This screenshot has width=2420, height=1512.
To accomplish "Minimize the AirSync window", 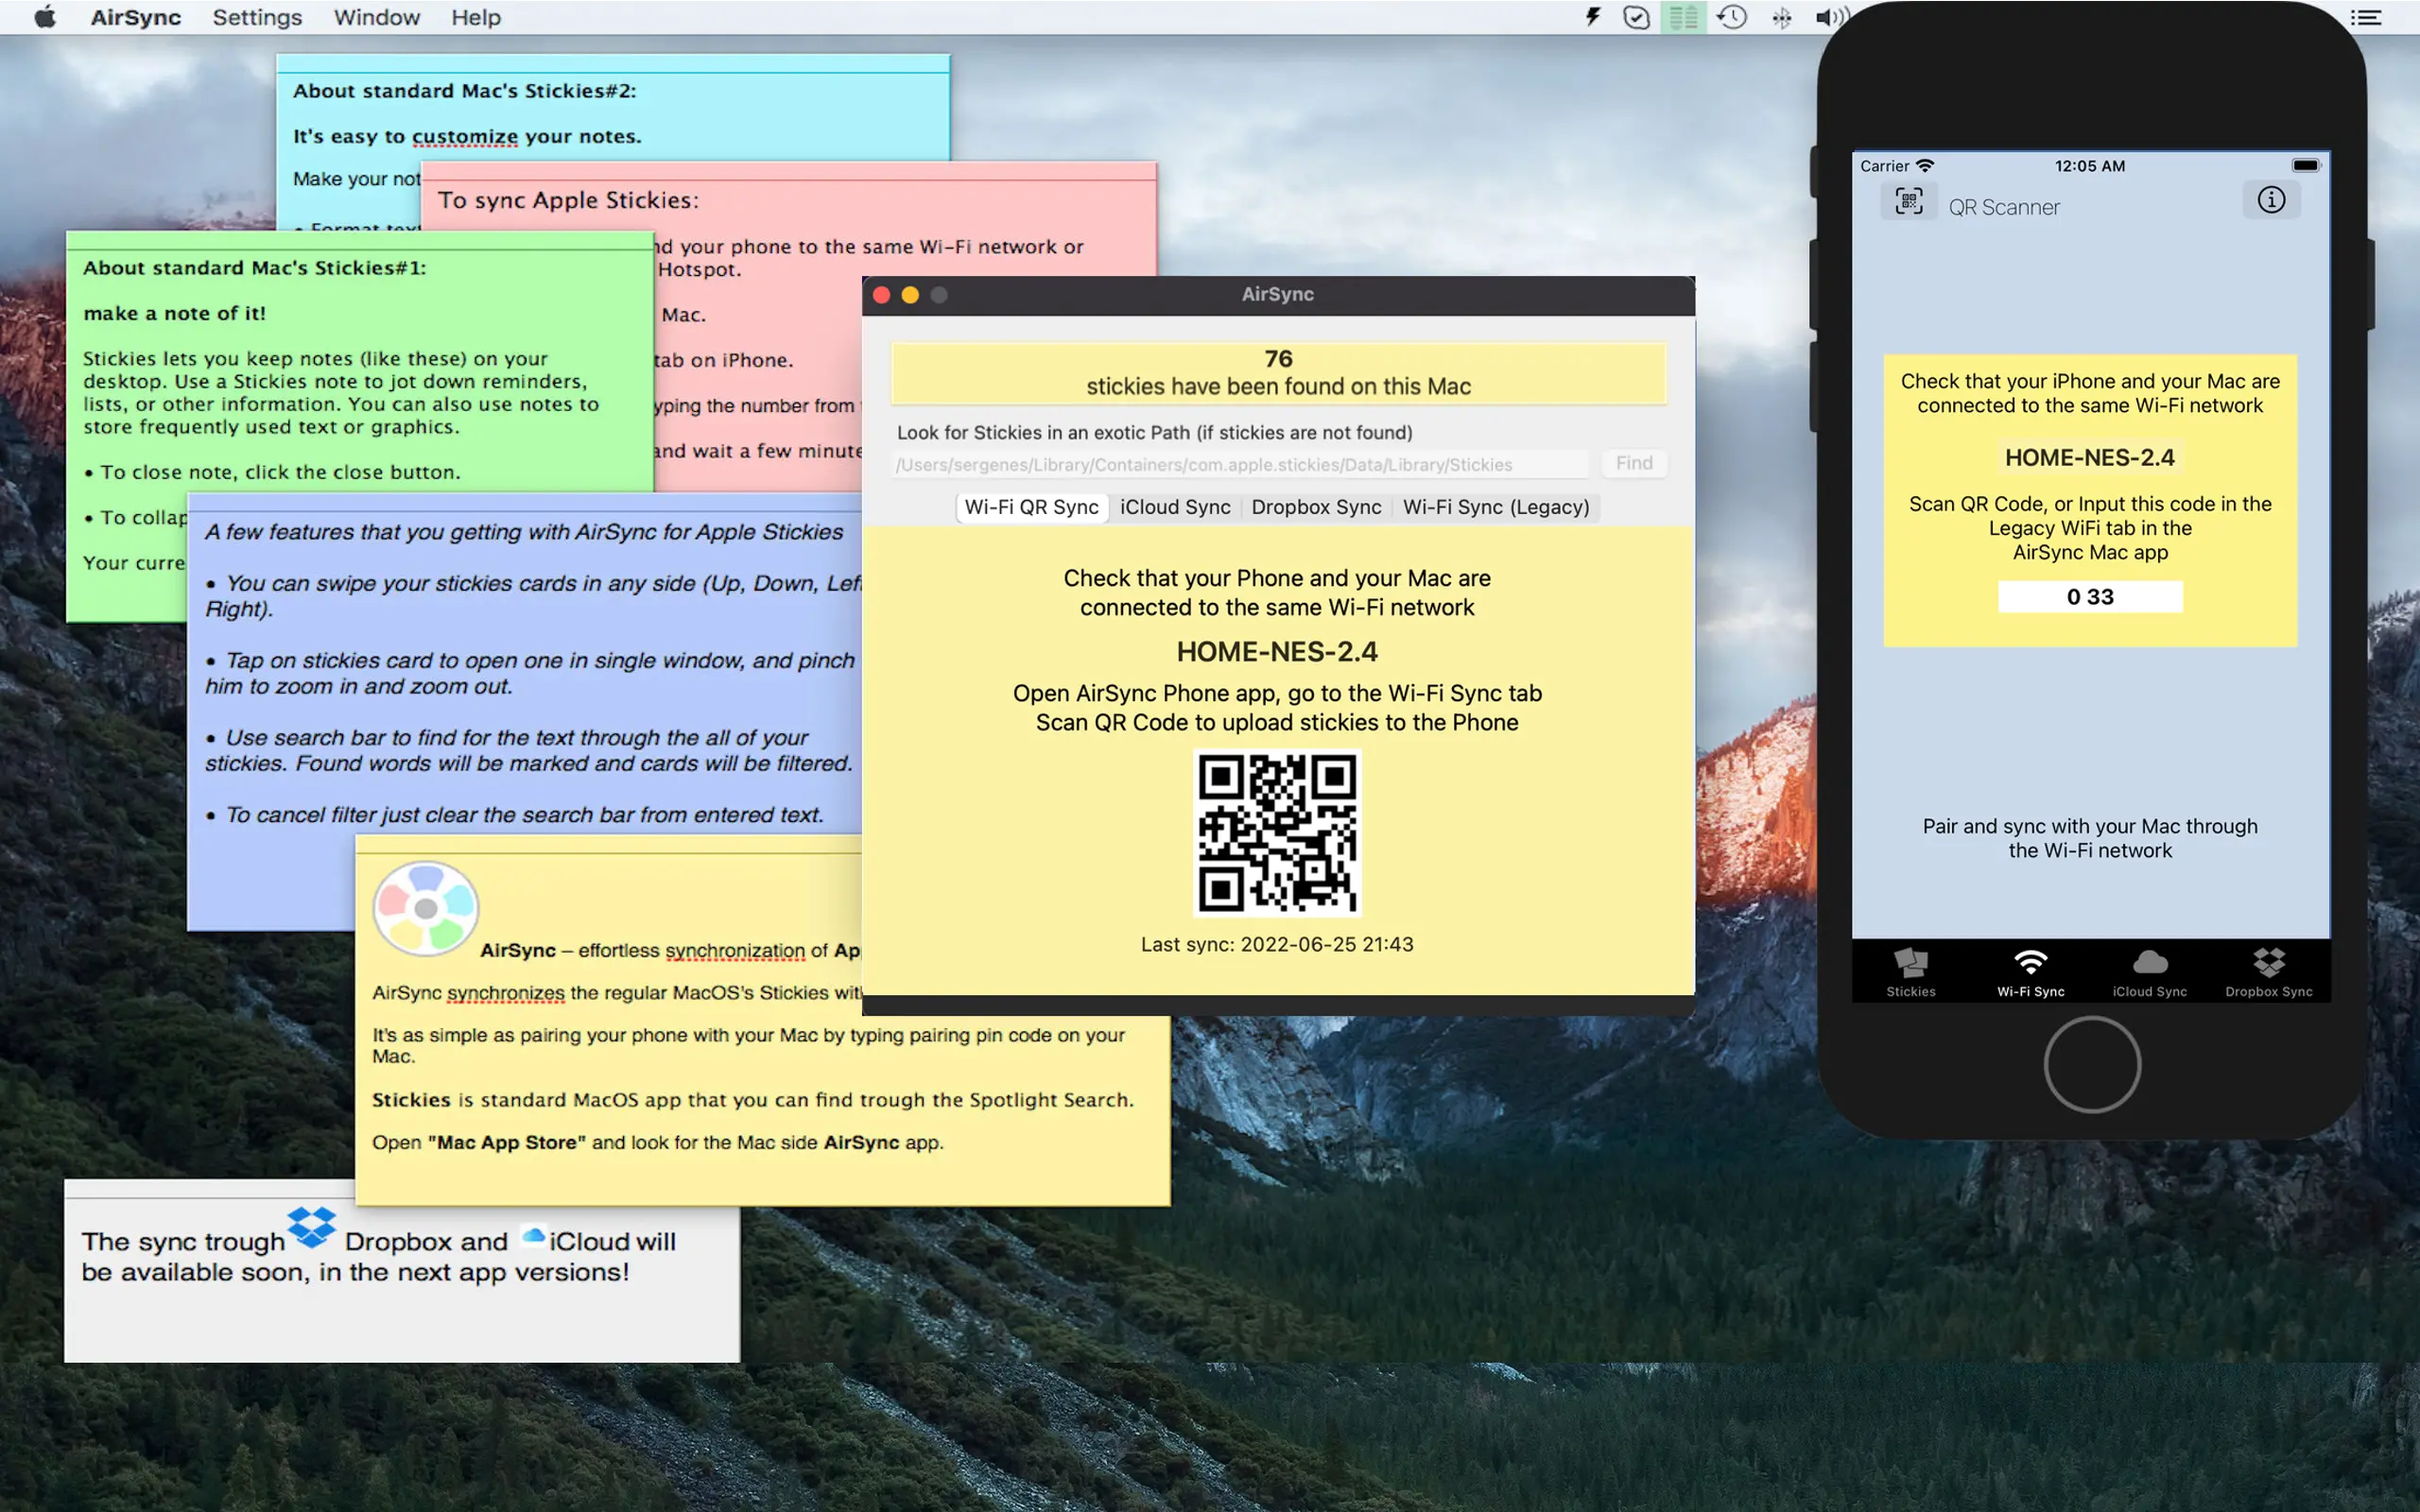I will 910,295.
